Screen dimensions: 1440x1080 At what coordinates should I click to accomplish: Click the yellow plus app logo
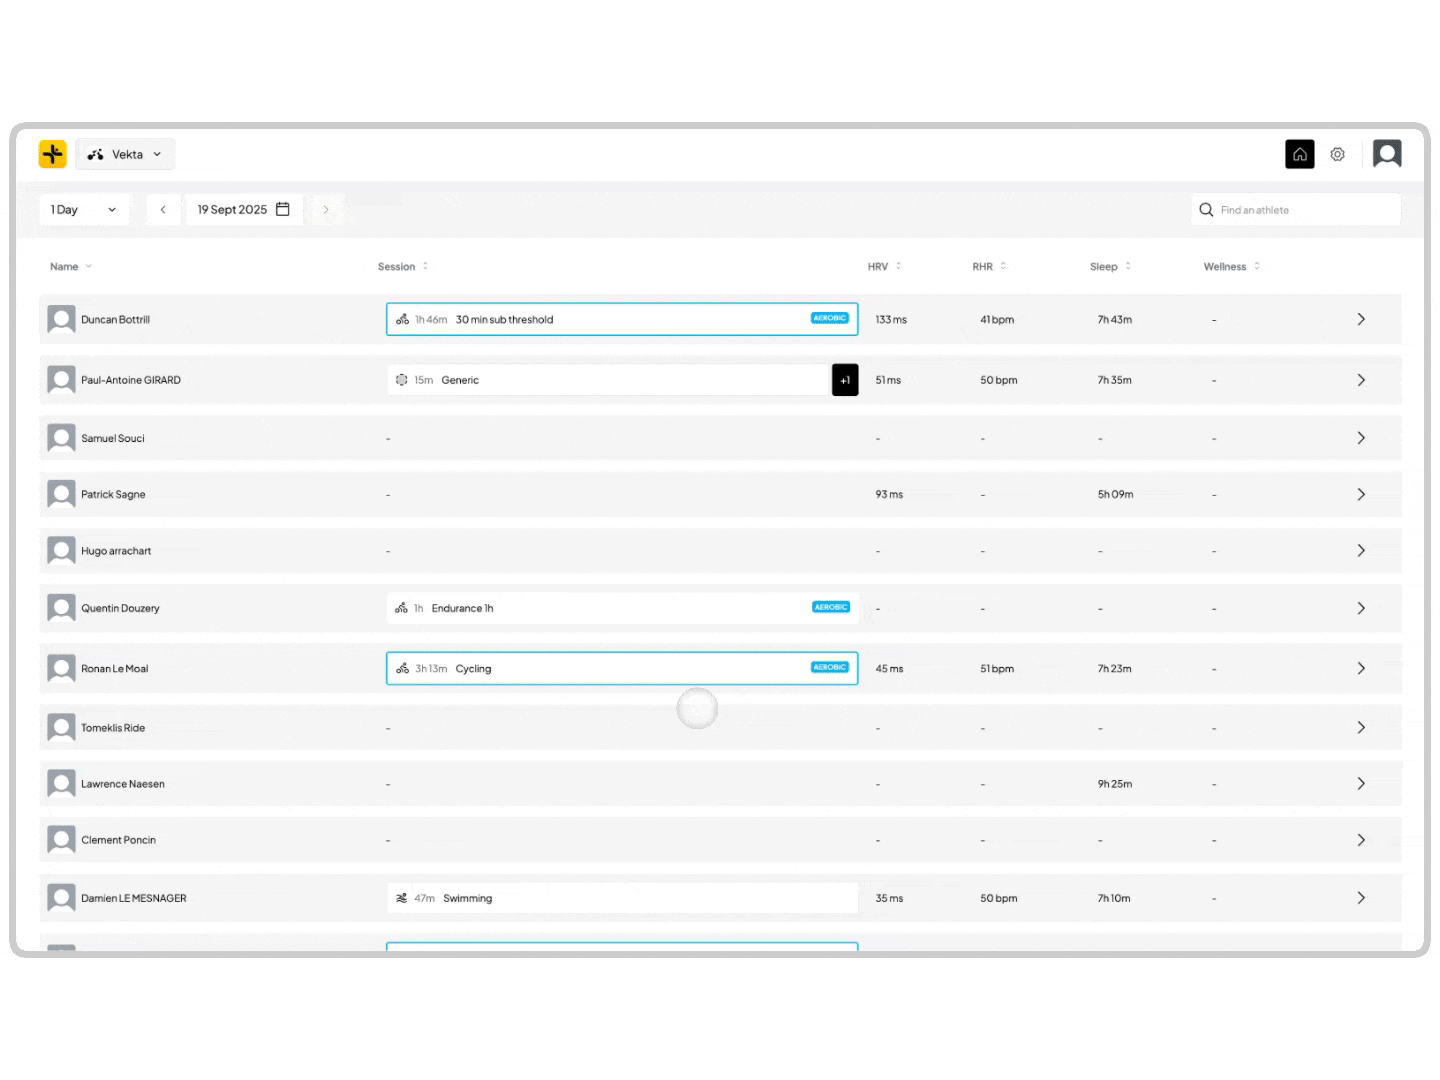point(53,154)
